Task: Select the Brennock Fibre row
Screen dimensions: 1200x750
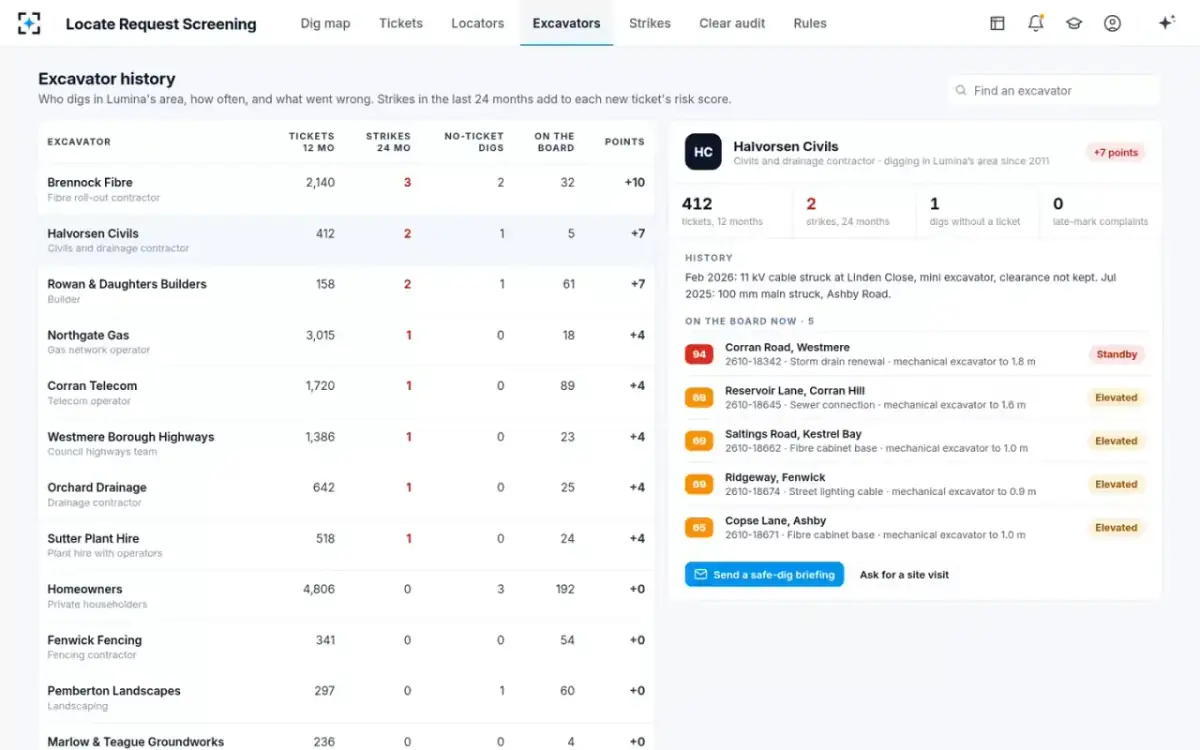Action: click(x=346, y=189)
